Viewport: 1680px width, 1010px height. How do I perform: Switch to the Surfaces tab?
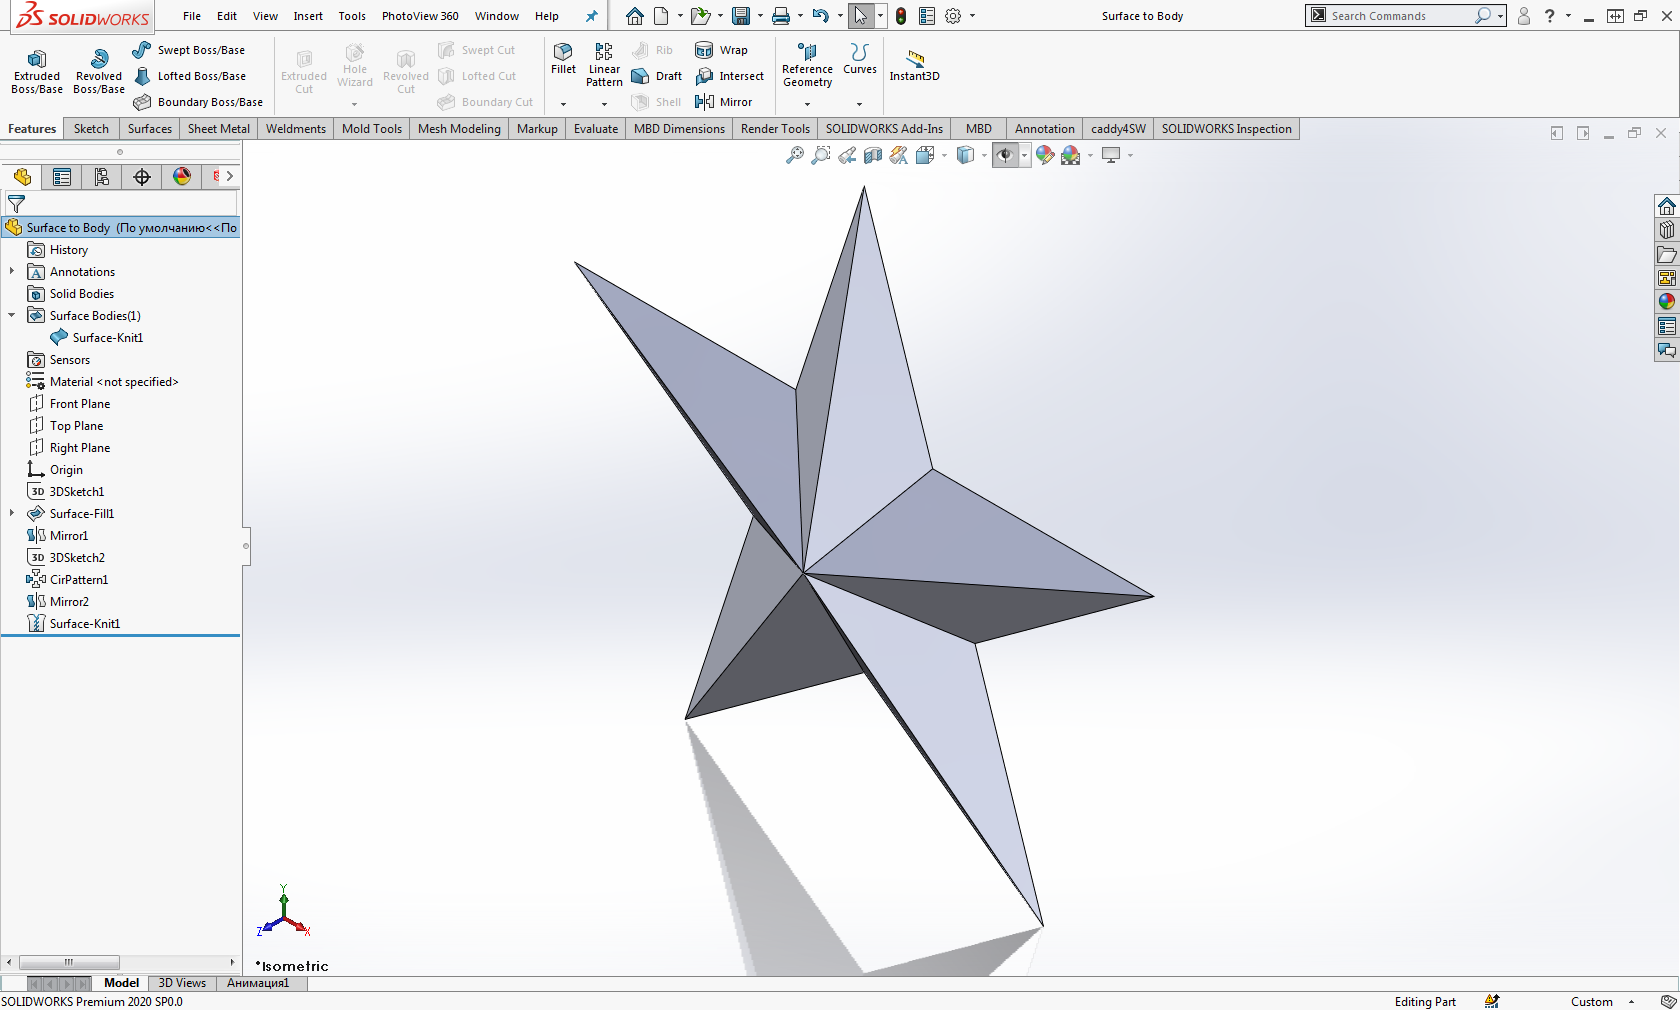coord(149,129)
